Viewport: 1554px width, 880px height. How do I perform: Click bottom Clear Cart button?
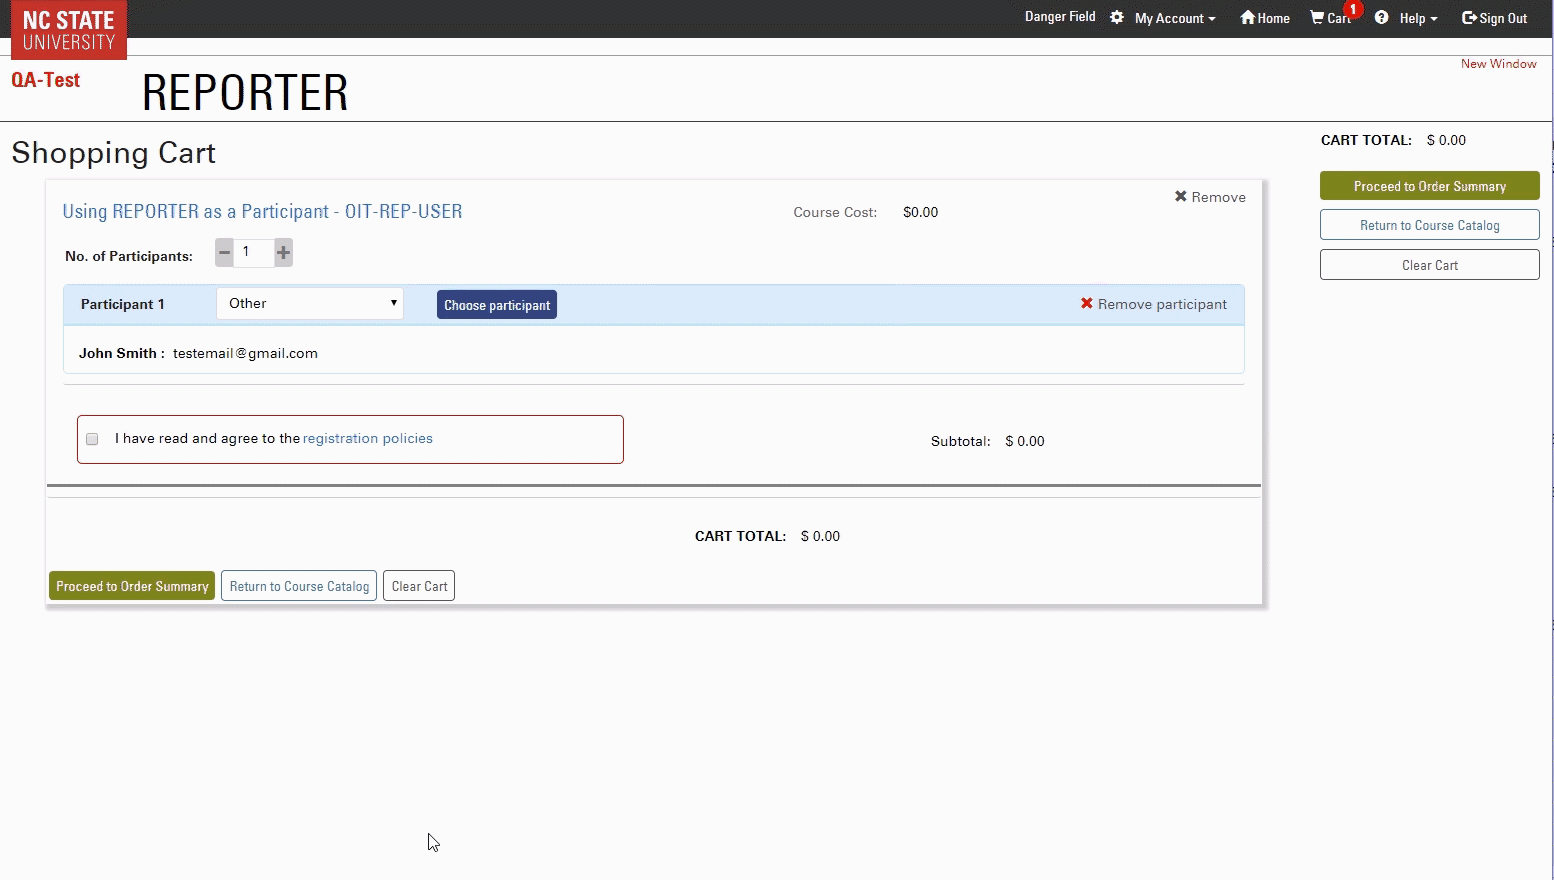[x=419, y=586]
